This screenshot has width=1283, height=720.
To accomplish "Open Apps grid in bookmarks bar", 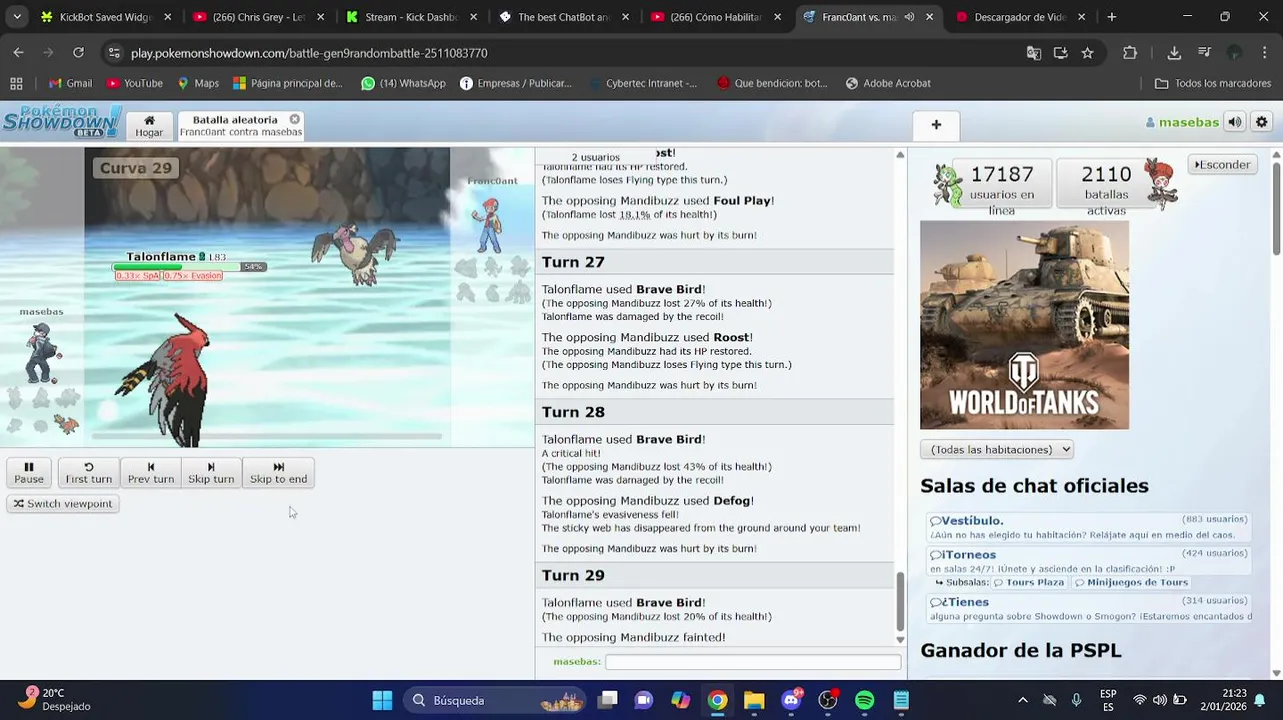I will [16, 83].
